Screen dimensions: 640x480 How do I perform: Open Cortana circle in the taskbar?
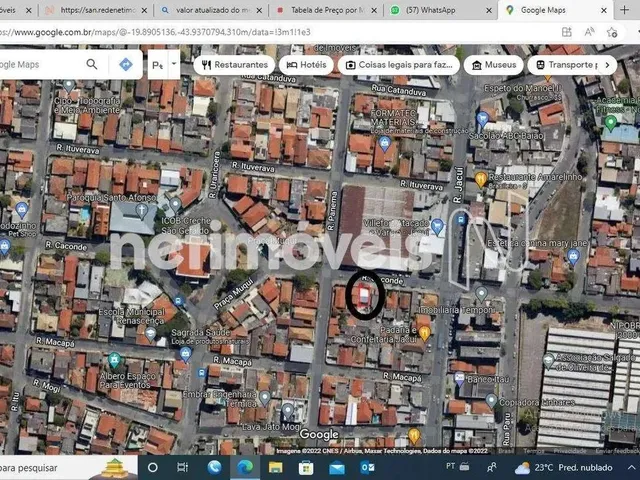153,467
